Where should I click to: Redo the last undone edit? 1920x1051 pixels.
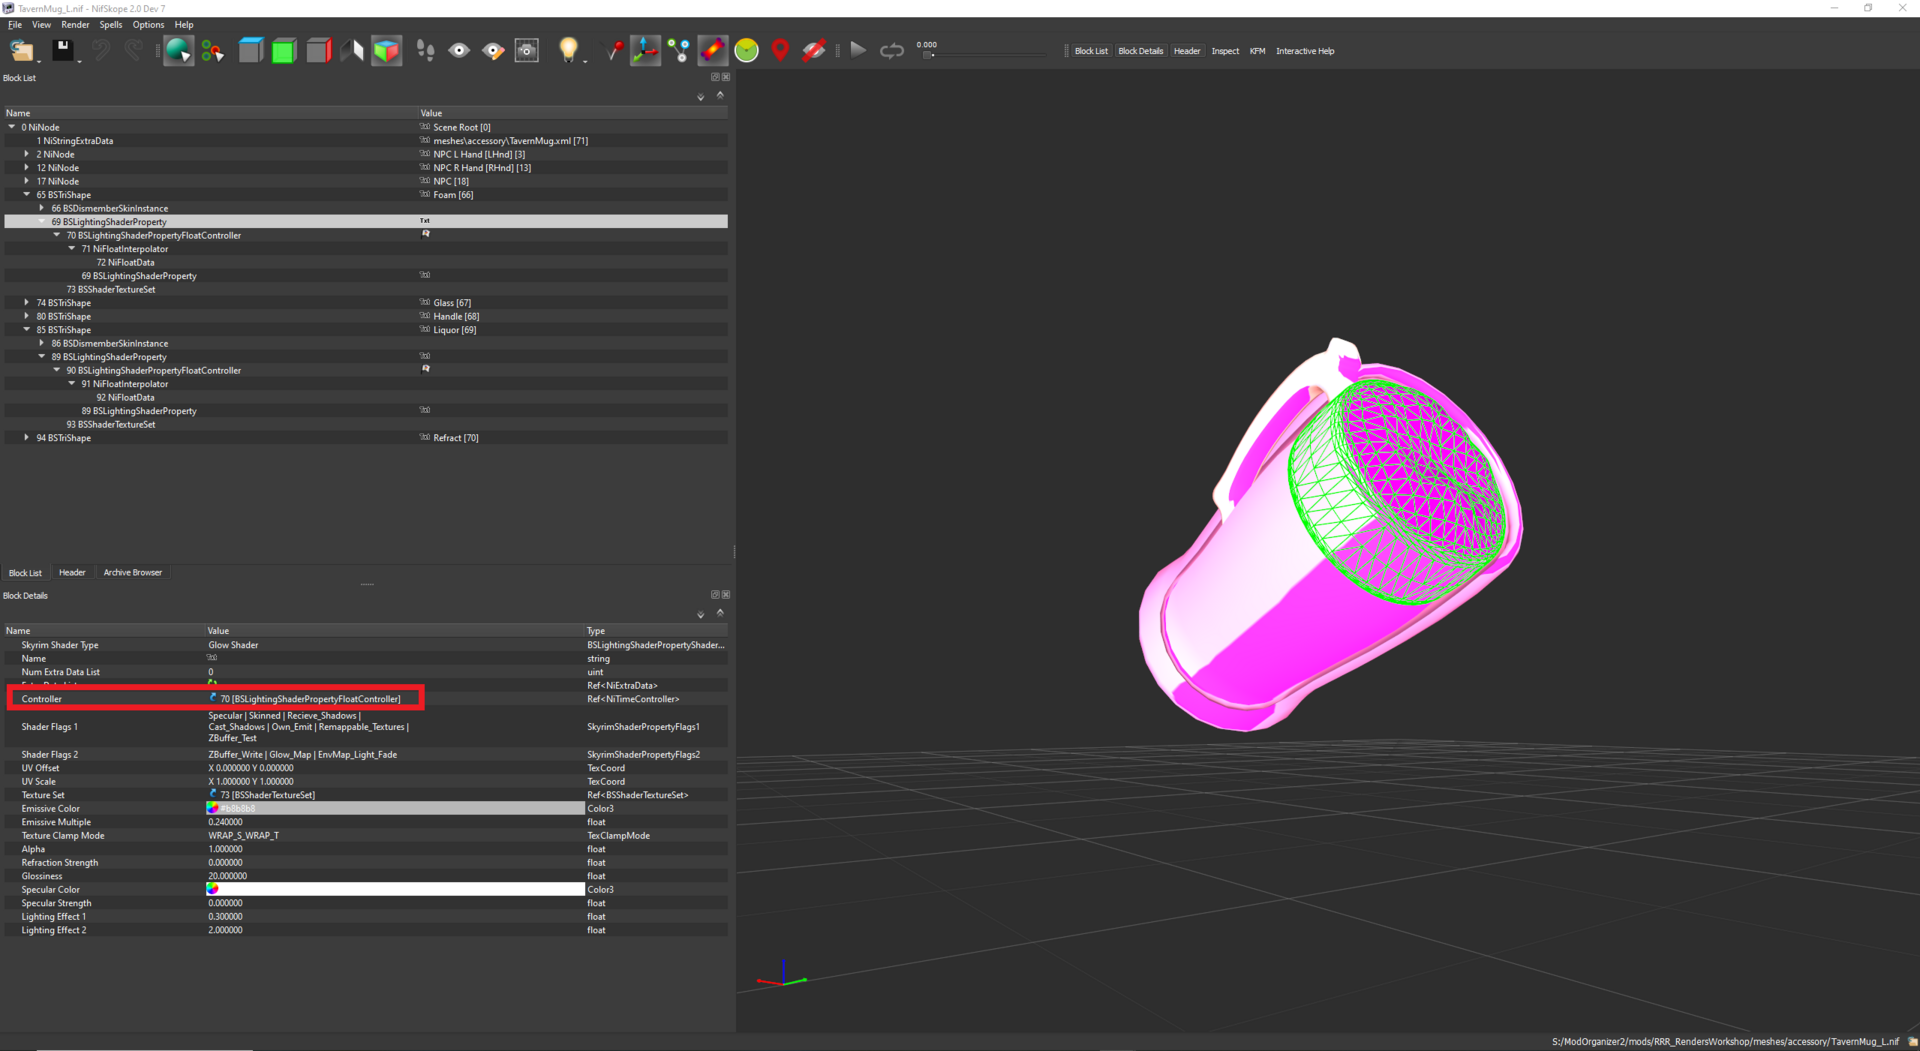click(133, 50)
